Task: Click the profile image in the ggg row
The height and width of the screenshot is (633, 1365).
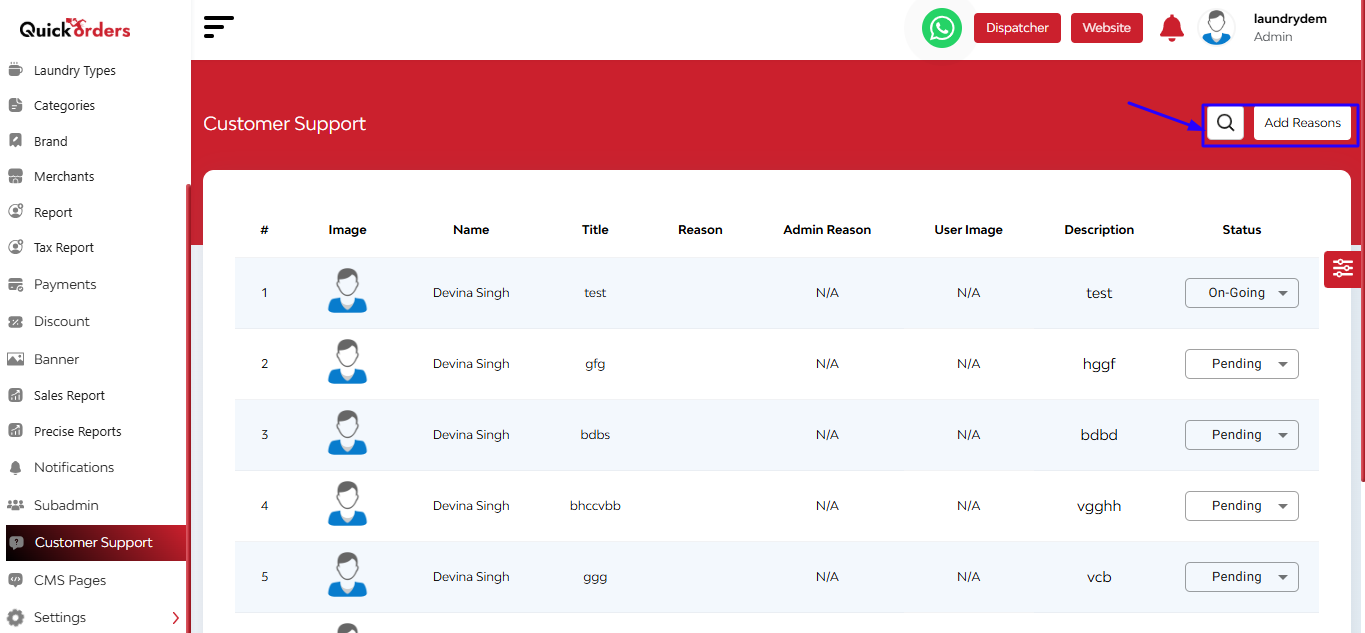Action: [347, 575]
